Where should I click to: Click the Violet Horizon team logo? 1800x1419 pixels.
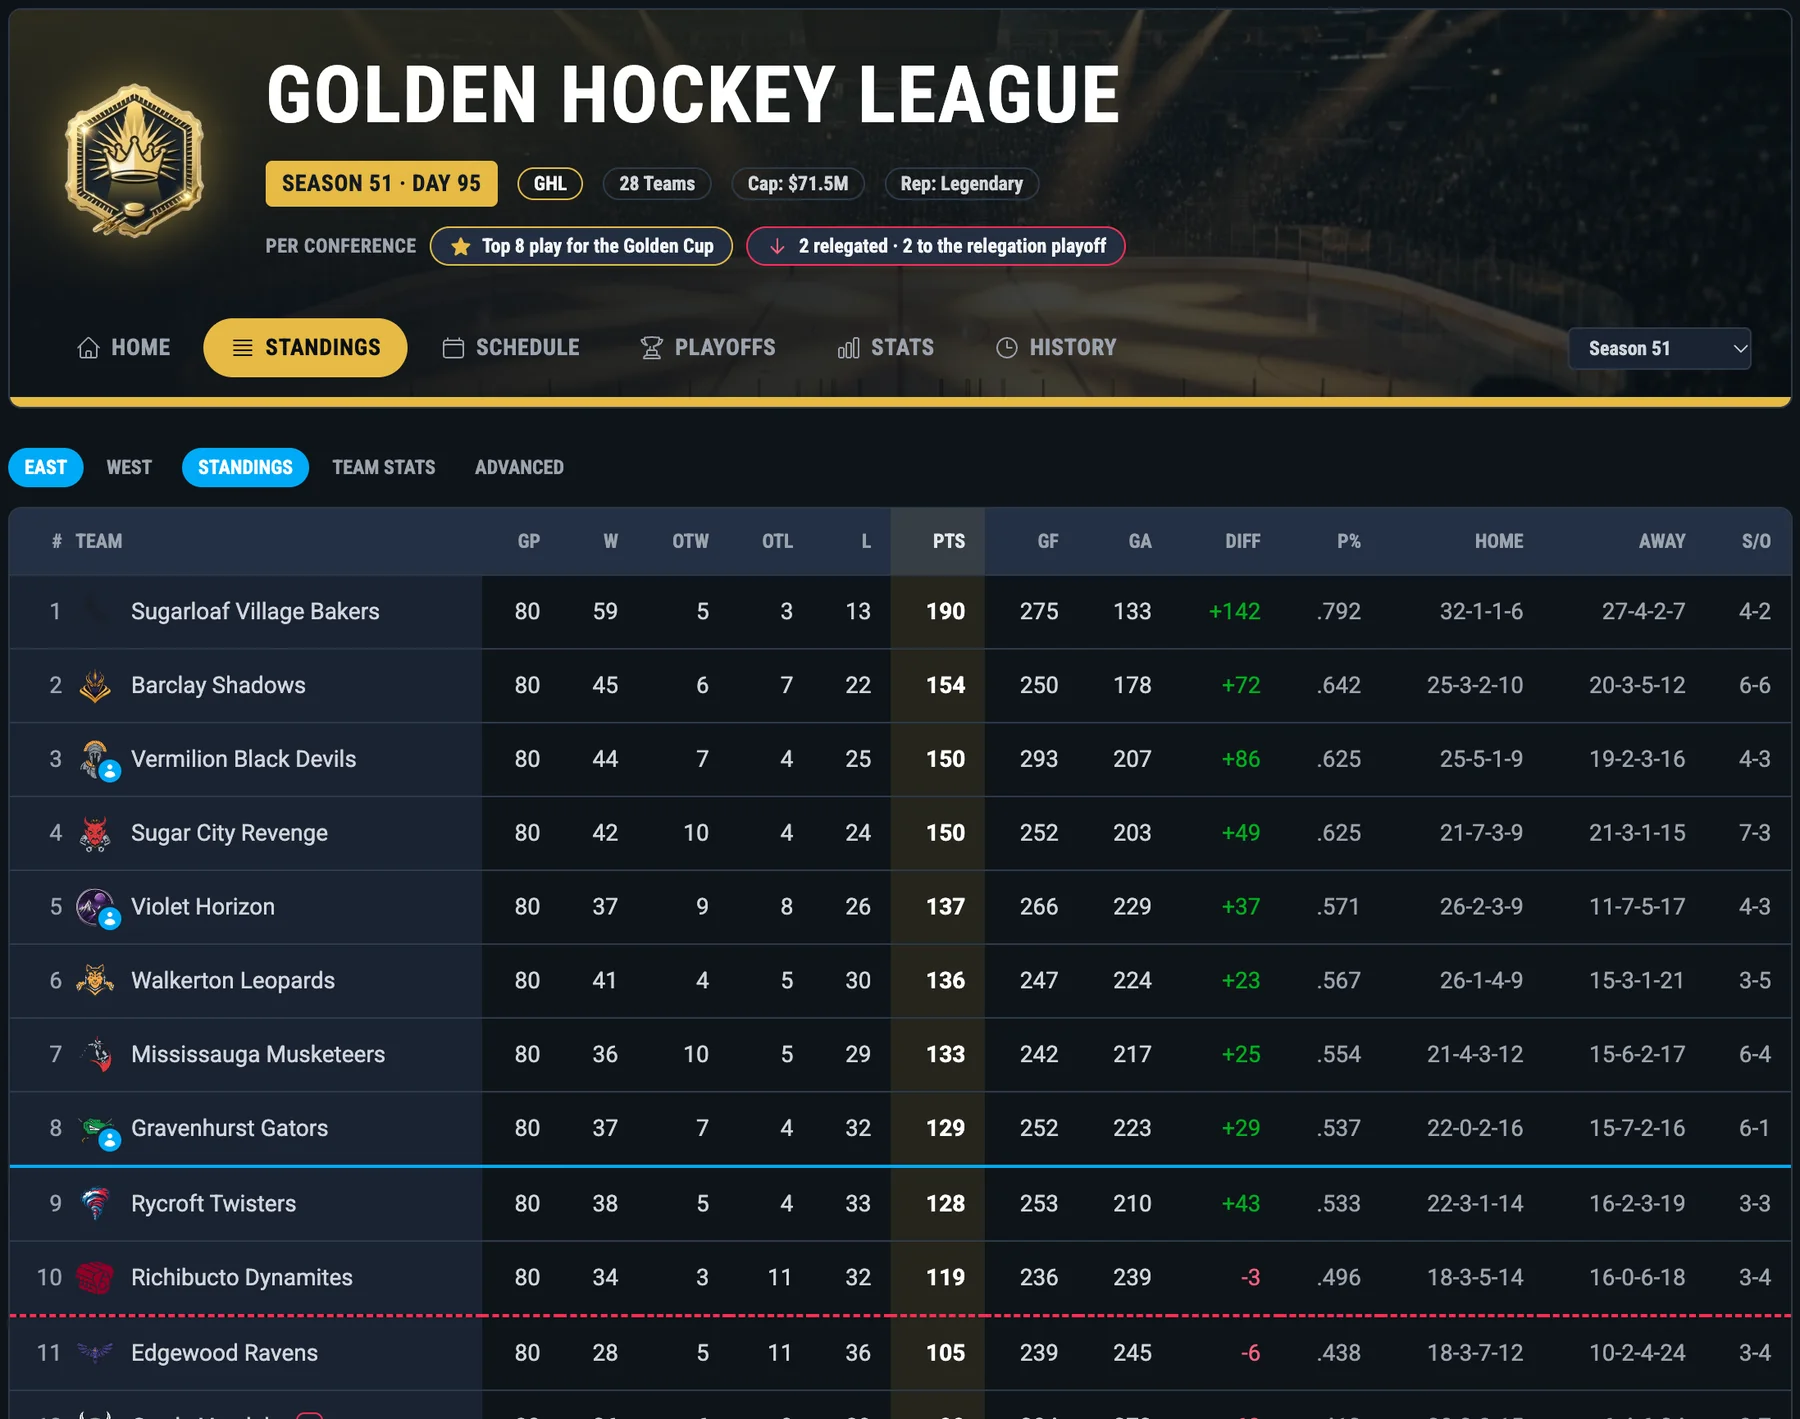point(95,908)
